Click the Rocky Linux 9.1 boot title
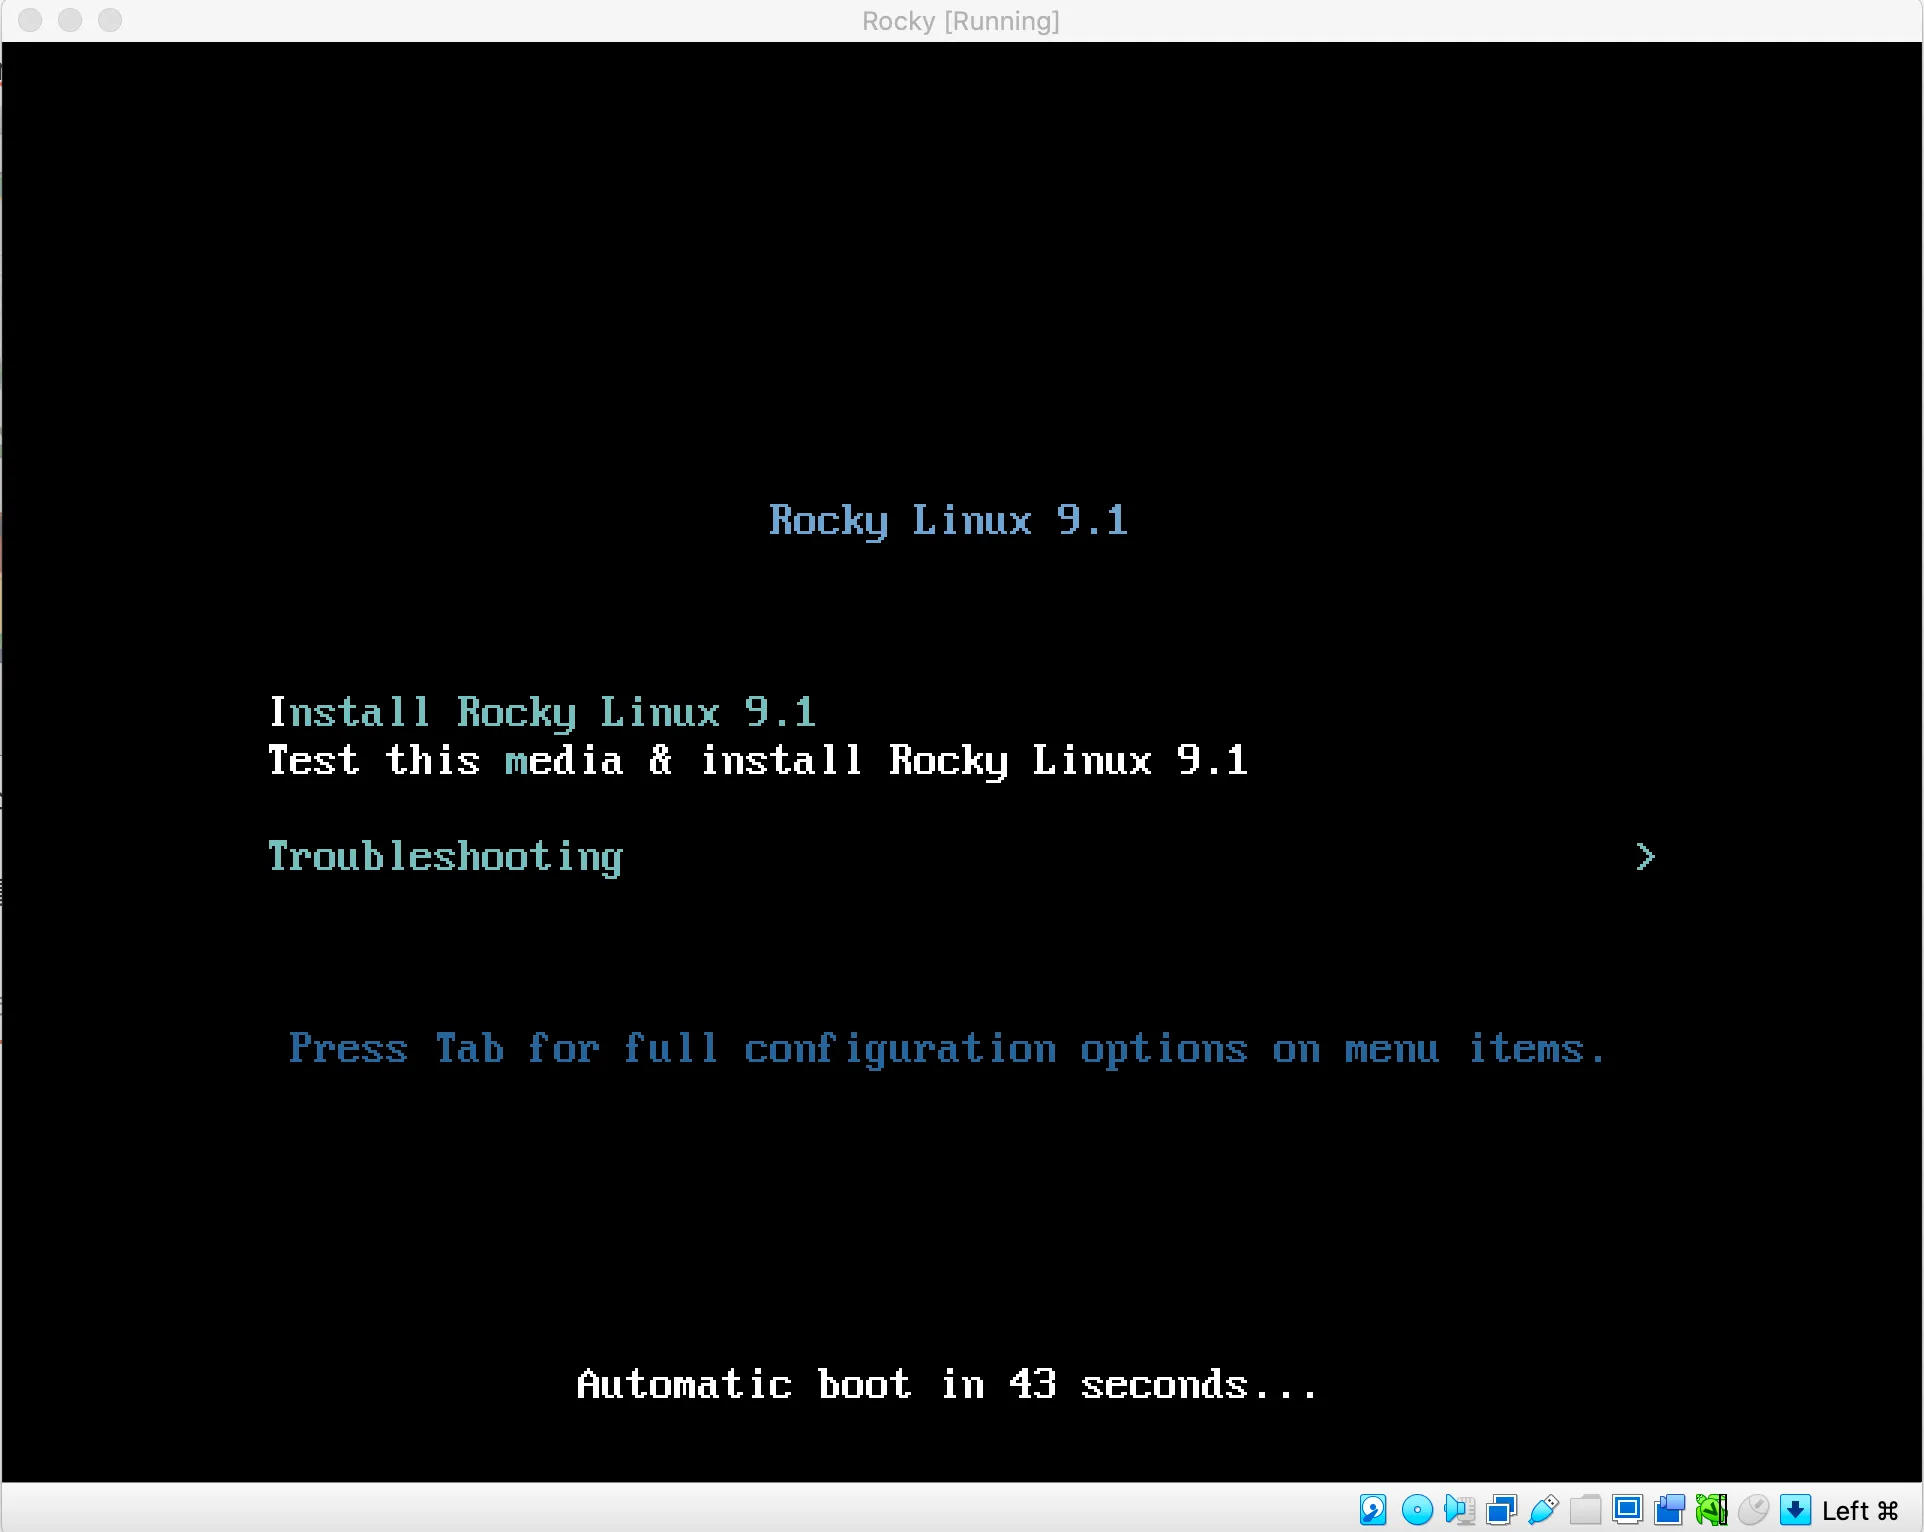1924x1532 pixels. (x=948, y=520)
